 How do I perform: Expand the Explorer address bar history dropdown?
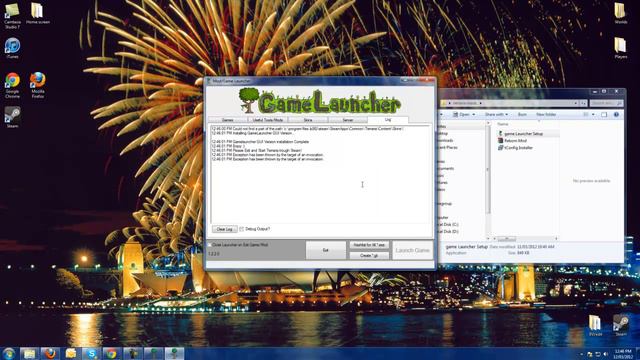pos(576,103)
